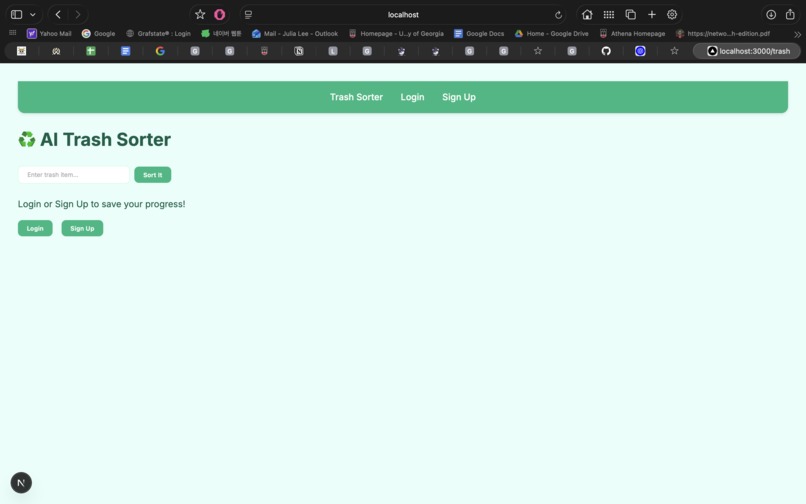Click the recycle icon beside AI Trash Sorter
The height and width of the screenshot is (504, 806).
coord(27,139)
